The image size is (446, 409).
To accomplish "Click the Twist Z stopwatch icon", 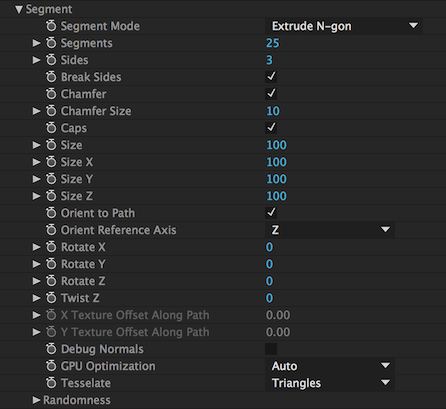I will 51,298.
